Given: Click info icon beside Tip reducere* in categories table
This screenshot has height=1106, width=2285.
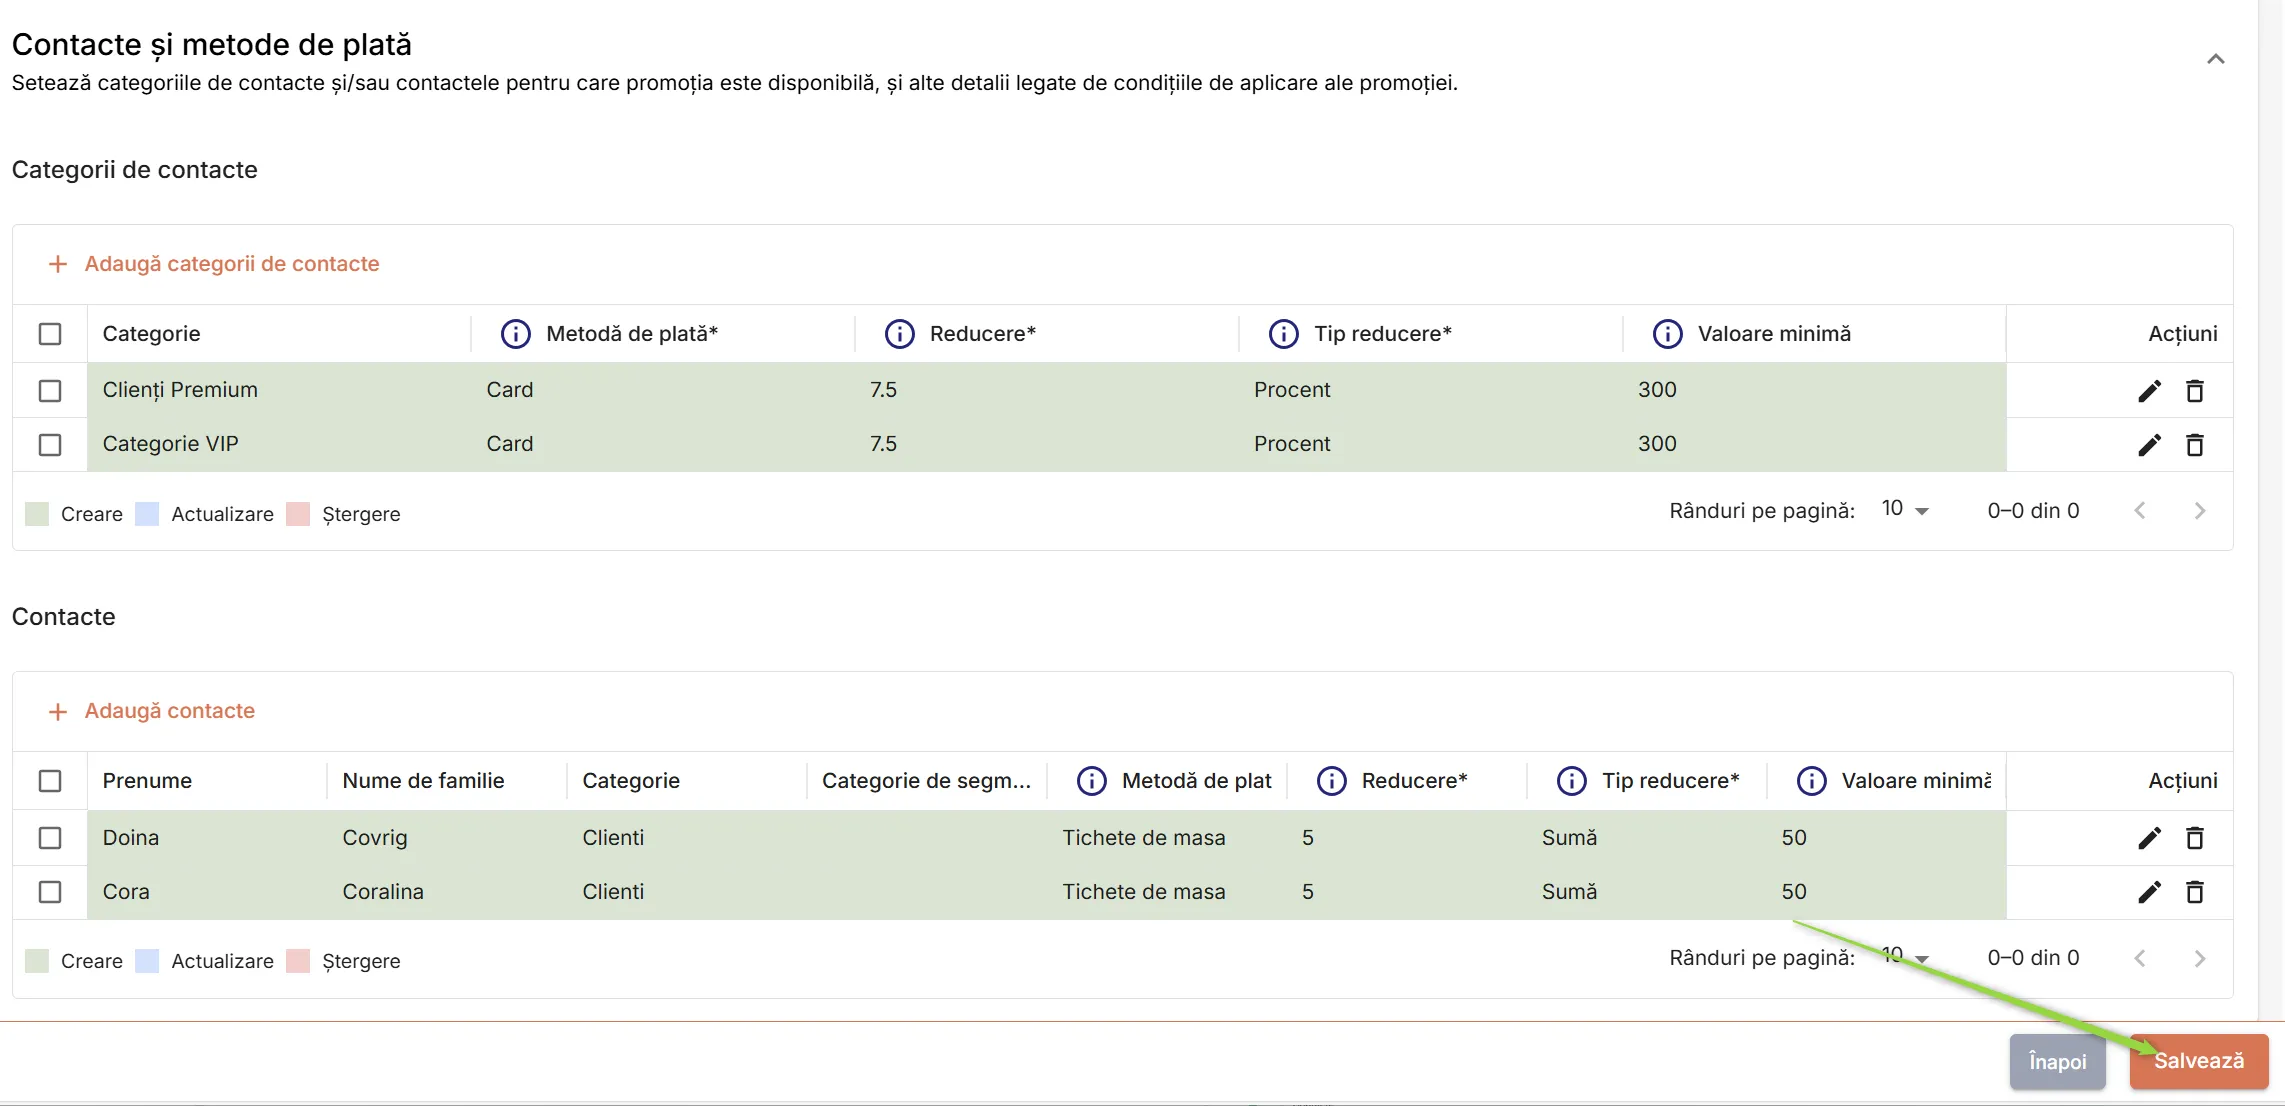Looking at the screenshot, I should point(1284,334).
